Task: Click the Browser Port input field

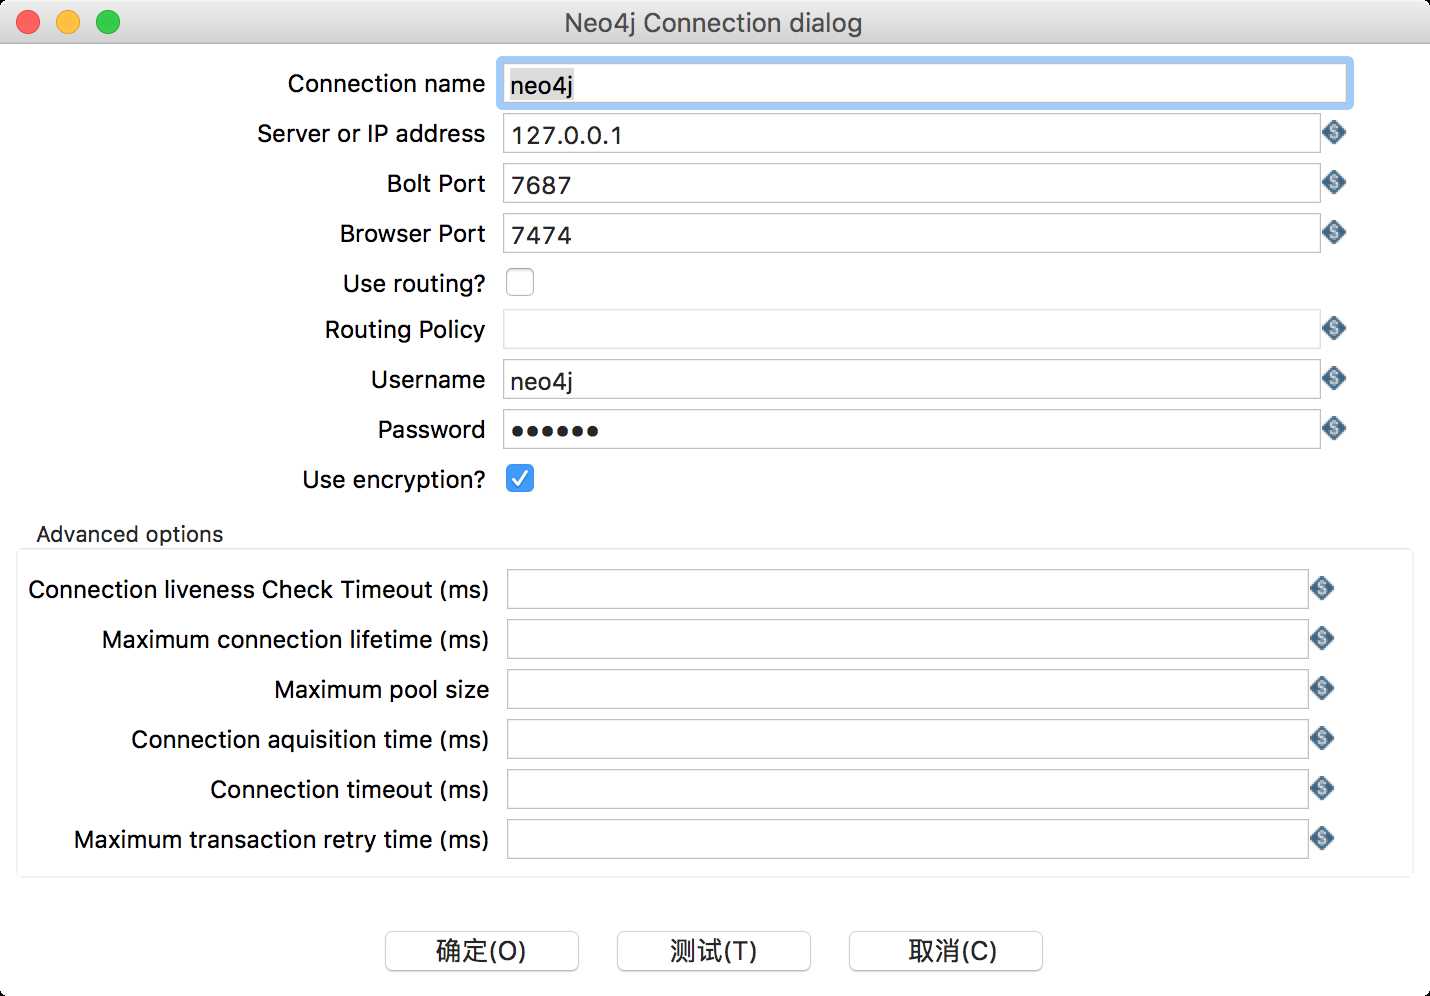Action: tap(911, 233)
